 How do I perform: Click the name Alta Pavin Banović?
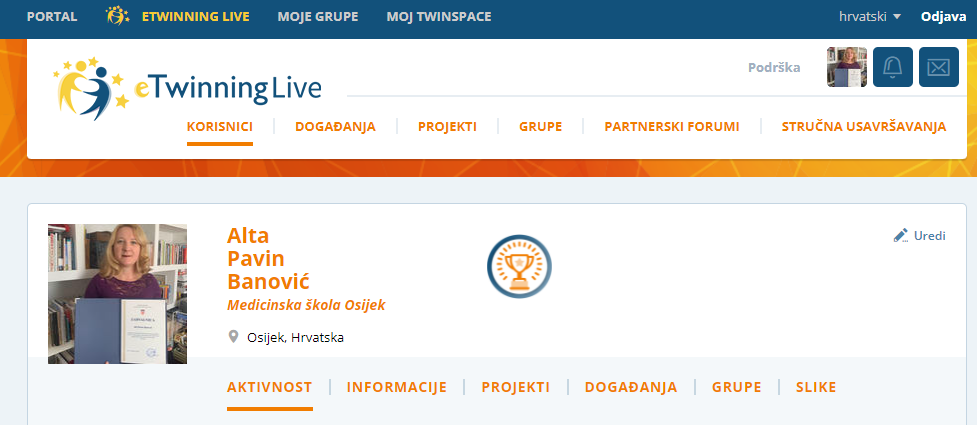[269, 259]
